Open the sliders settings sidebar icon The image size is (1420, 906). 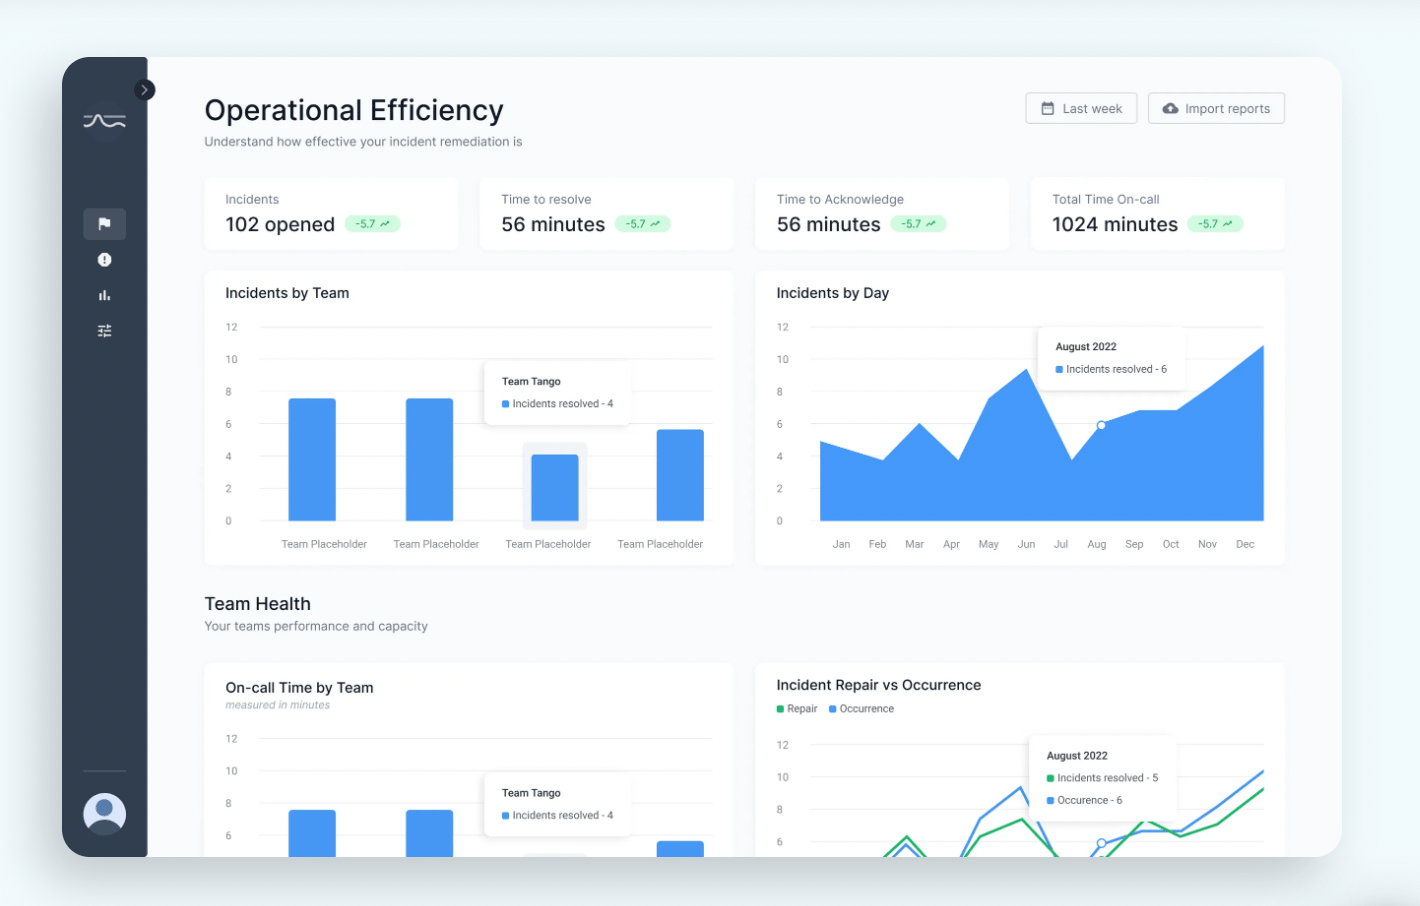[x=104, y=331]
